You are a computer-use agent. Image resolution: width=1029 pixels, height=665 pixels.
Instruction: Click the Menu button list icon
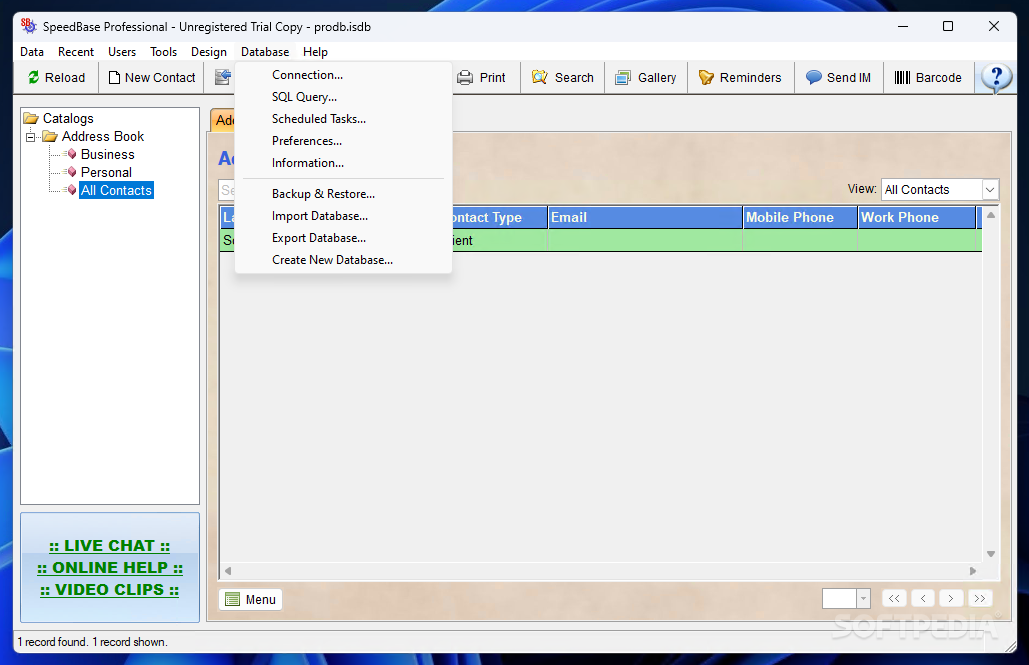[232, 599]
